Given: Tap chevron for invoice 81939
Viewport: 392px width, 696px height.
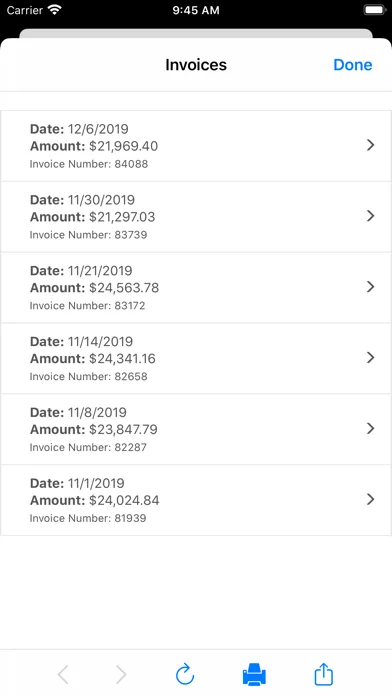Looking at the screenshot, I should [x=371, y=499].
